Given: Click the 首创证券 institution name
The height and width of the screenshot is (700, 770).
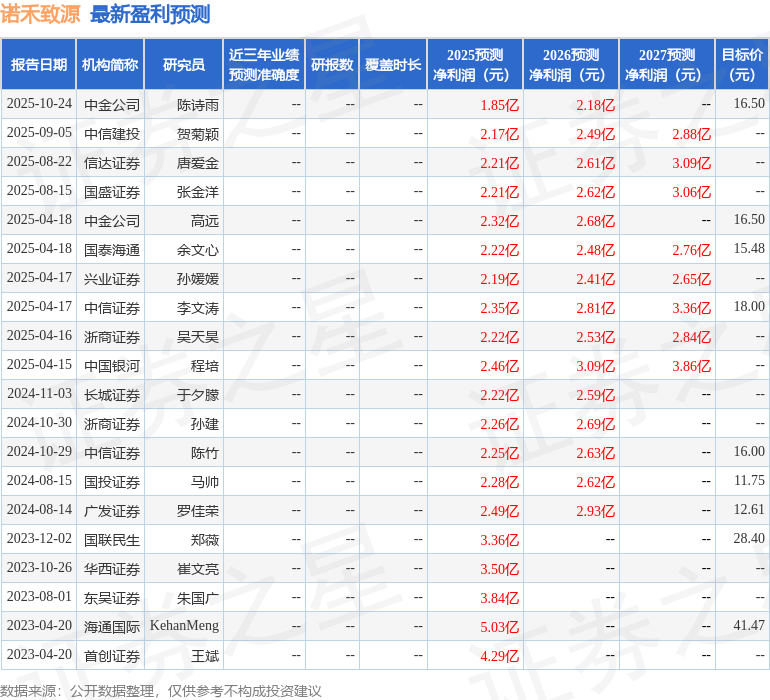Looking at the screenshot, I should pyautogui.click(x=112, y=656).
